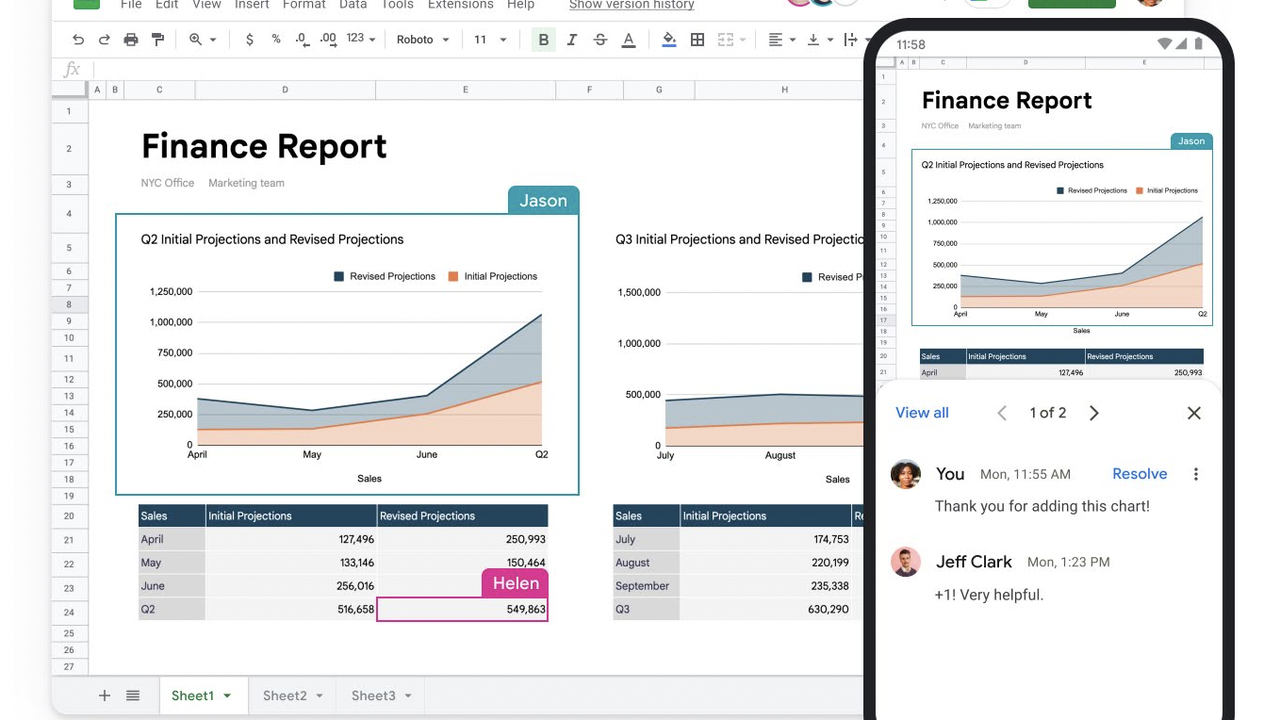The width and height of the screenshot is (1280, 720).
Task: Add a new sheet with the plus button
Action: (x=104, y=694)
